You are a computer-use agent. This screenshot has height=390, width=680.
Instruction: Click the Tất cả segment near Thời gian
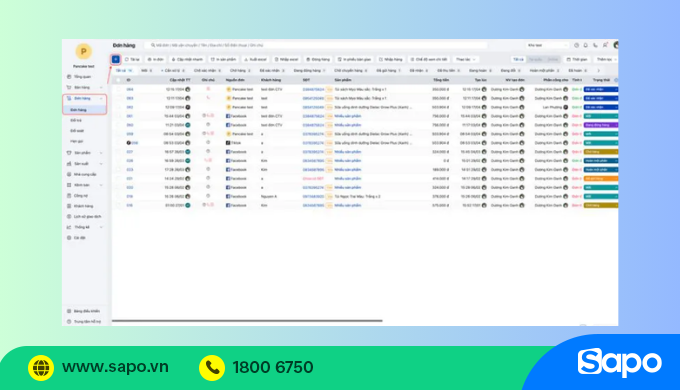coord(518,59)
